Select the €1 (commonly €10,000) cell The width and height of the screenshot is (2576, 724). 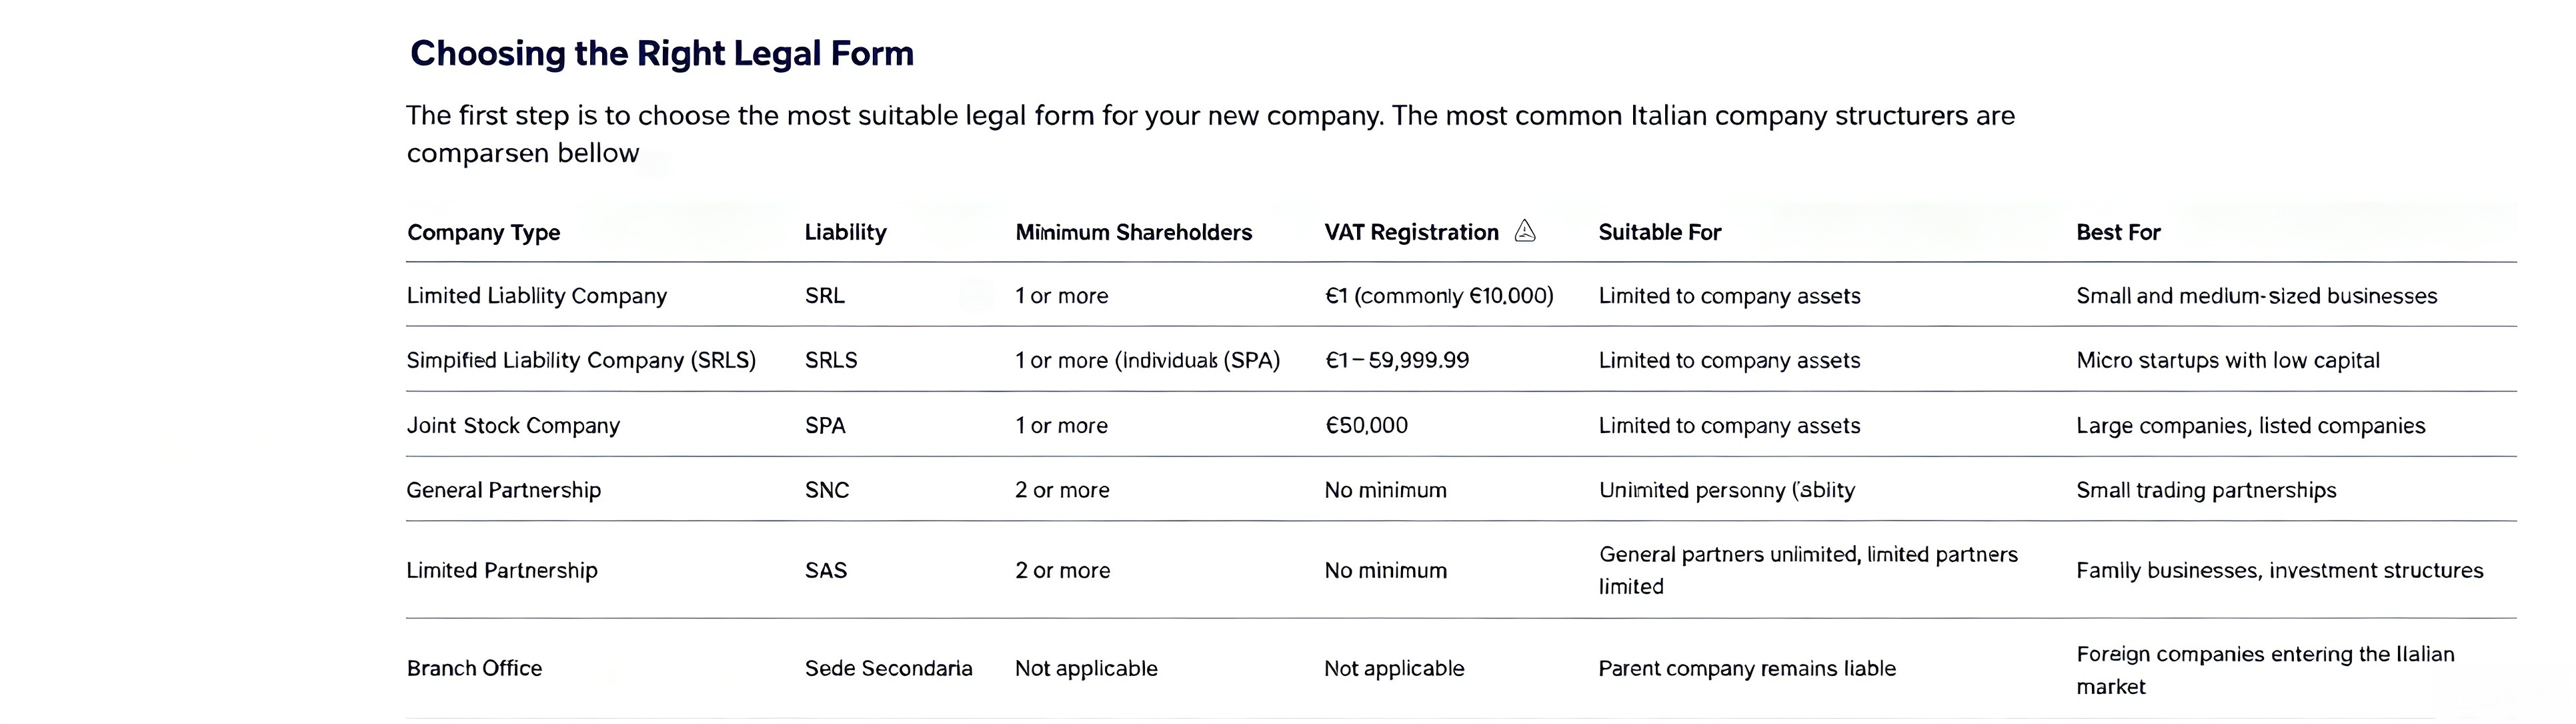click(x=1439, y=296)
